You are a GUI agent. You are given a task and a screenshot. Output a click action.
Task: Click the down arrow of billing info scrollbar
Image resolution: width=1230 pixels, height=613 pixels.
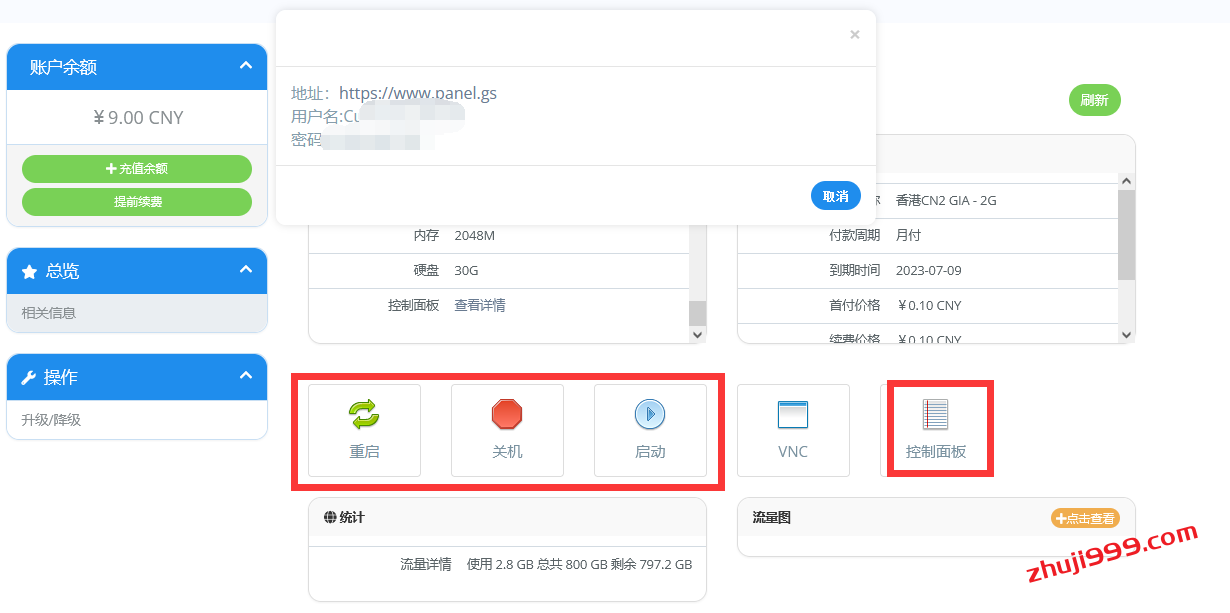[1126, 335]
